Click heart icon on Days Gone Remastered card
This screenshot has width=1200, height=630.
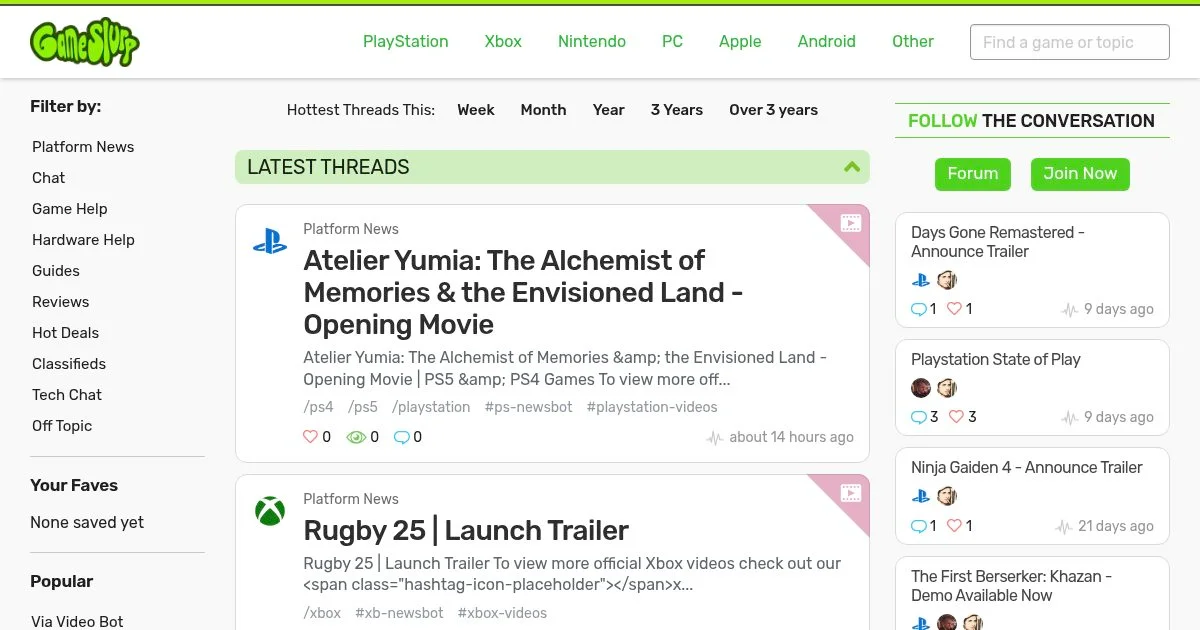(954, 309)
